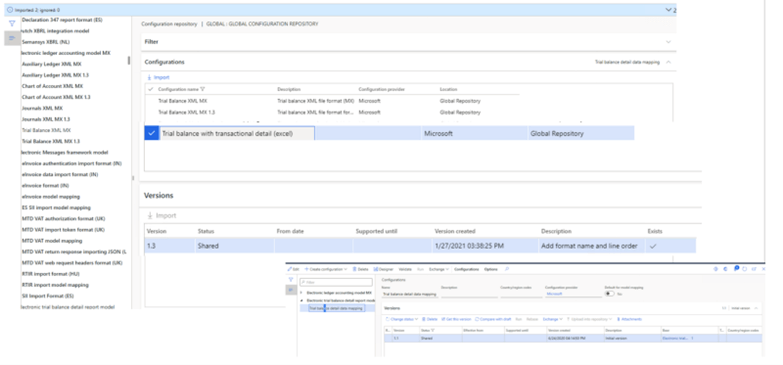Open Attachments in the versions toolbar
783x365 pixels.
tap(629, 319)
